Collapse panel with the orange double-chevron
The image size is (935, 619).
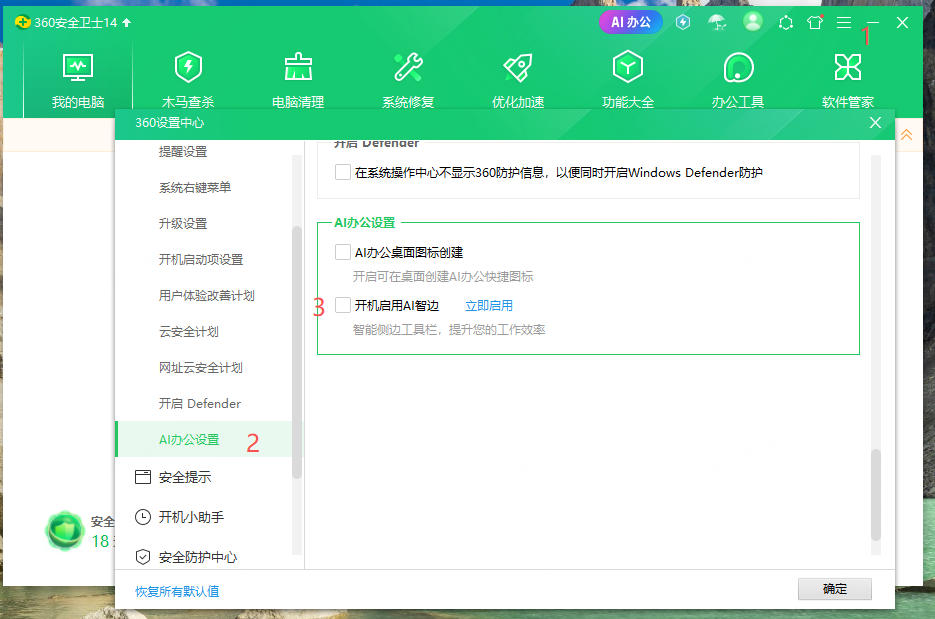click(x=907, y=133)
